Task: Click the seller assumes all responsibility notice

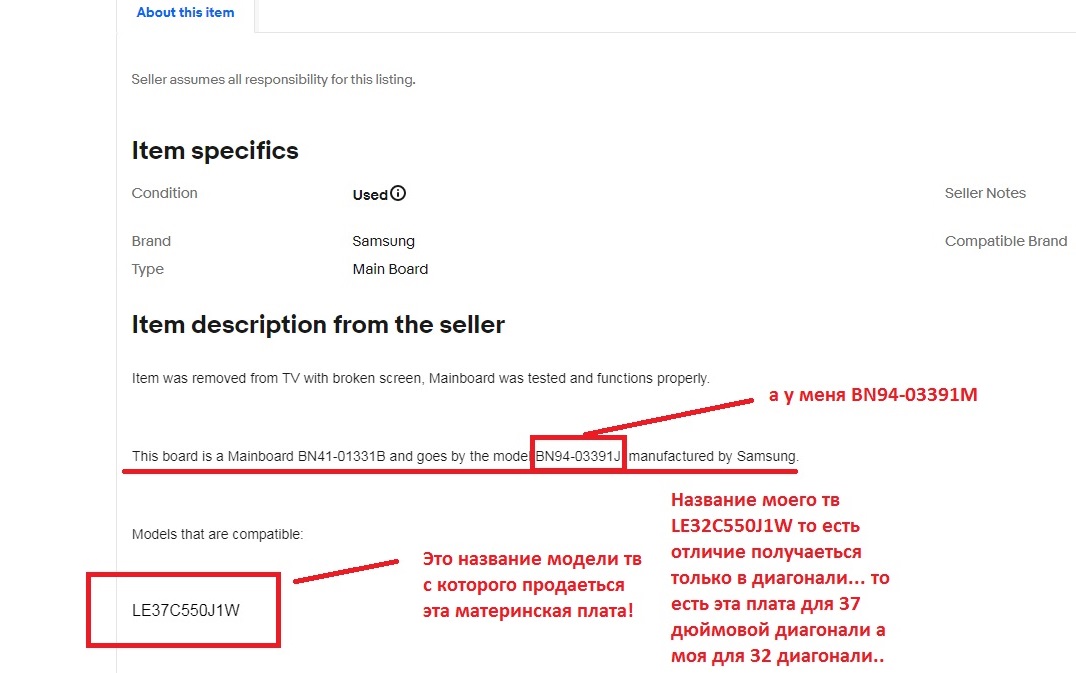Action: click(273, 79)
